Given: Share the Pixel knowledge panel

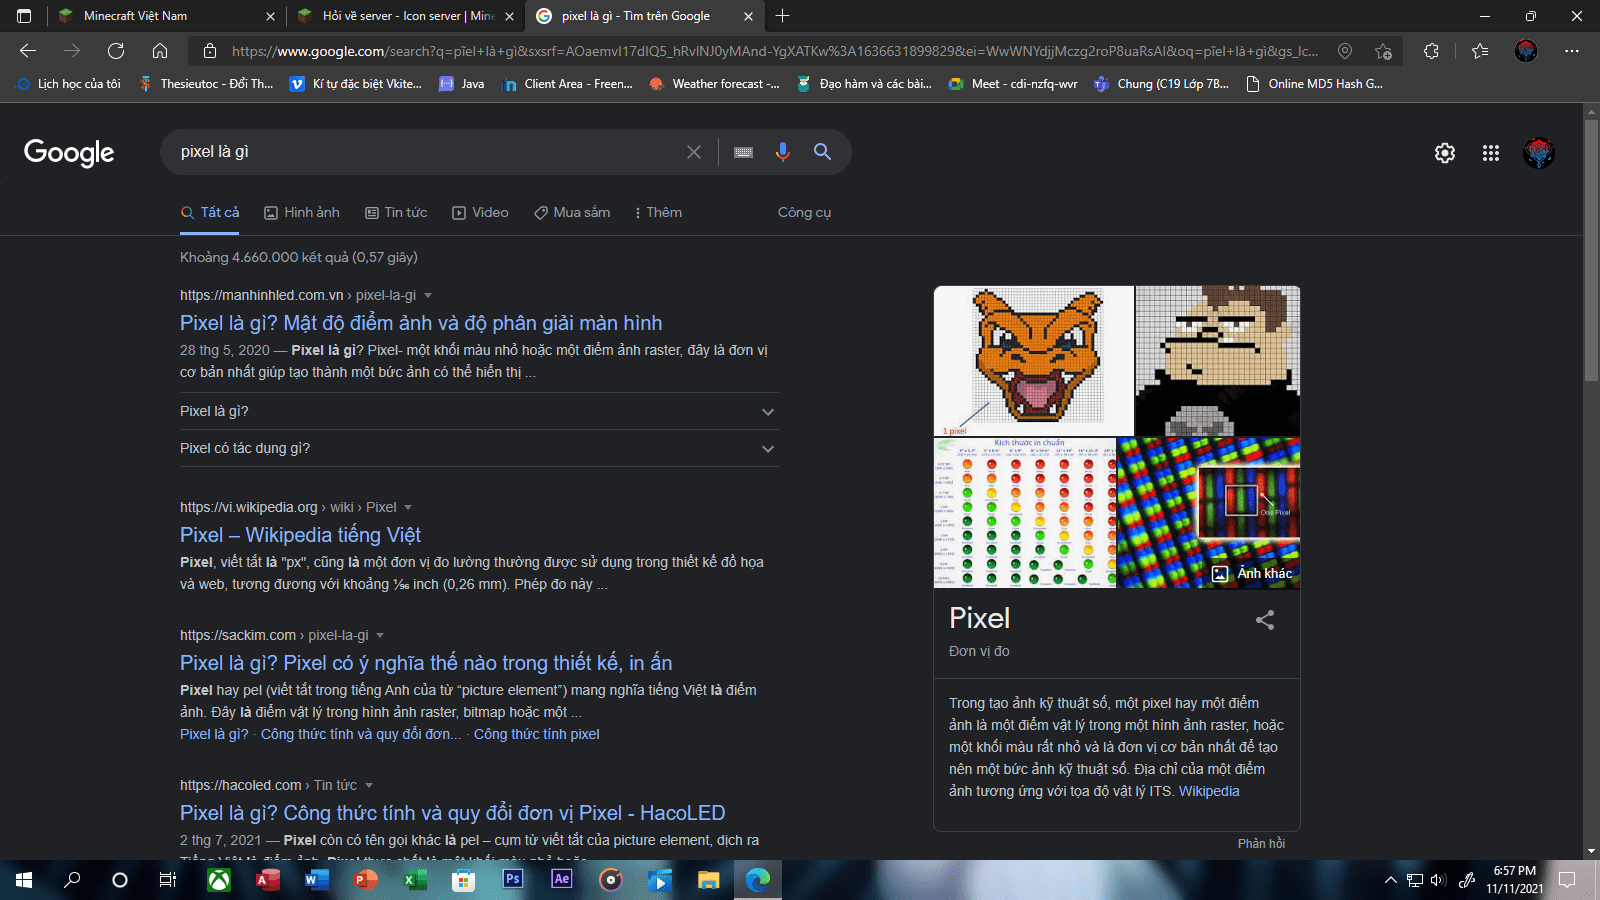Looking at the screenshot, I should [1265, 620].
